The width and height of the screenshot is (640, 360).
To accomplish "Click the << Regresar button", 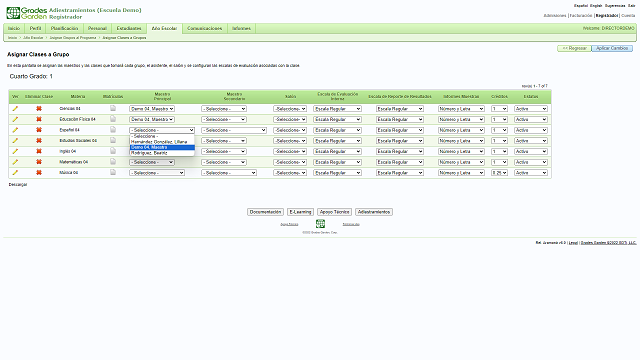I will (574, 48).
